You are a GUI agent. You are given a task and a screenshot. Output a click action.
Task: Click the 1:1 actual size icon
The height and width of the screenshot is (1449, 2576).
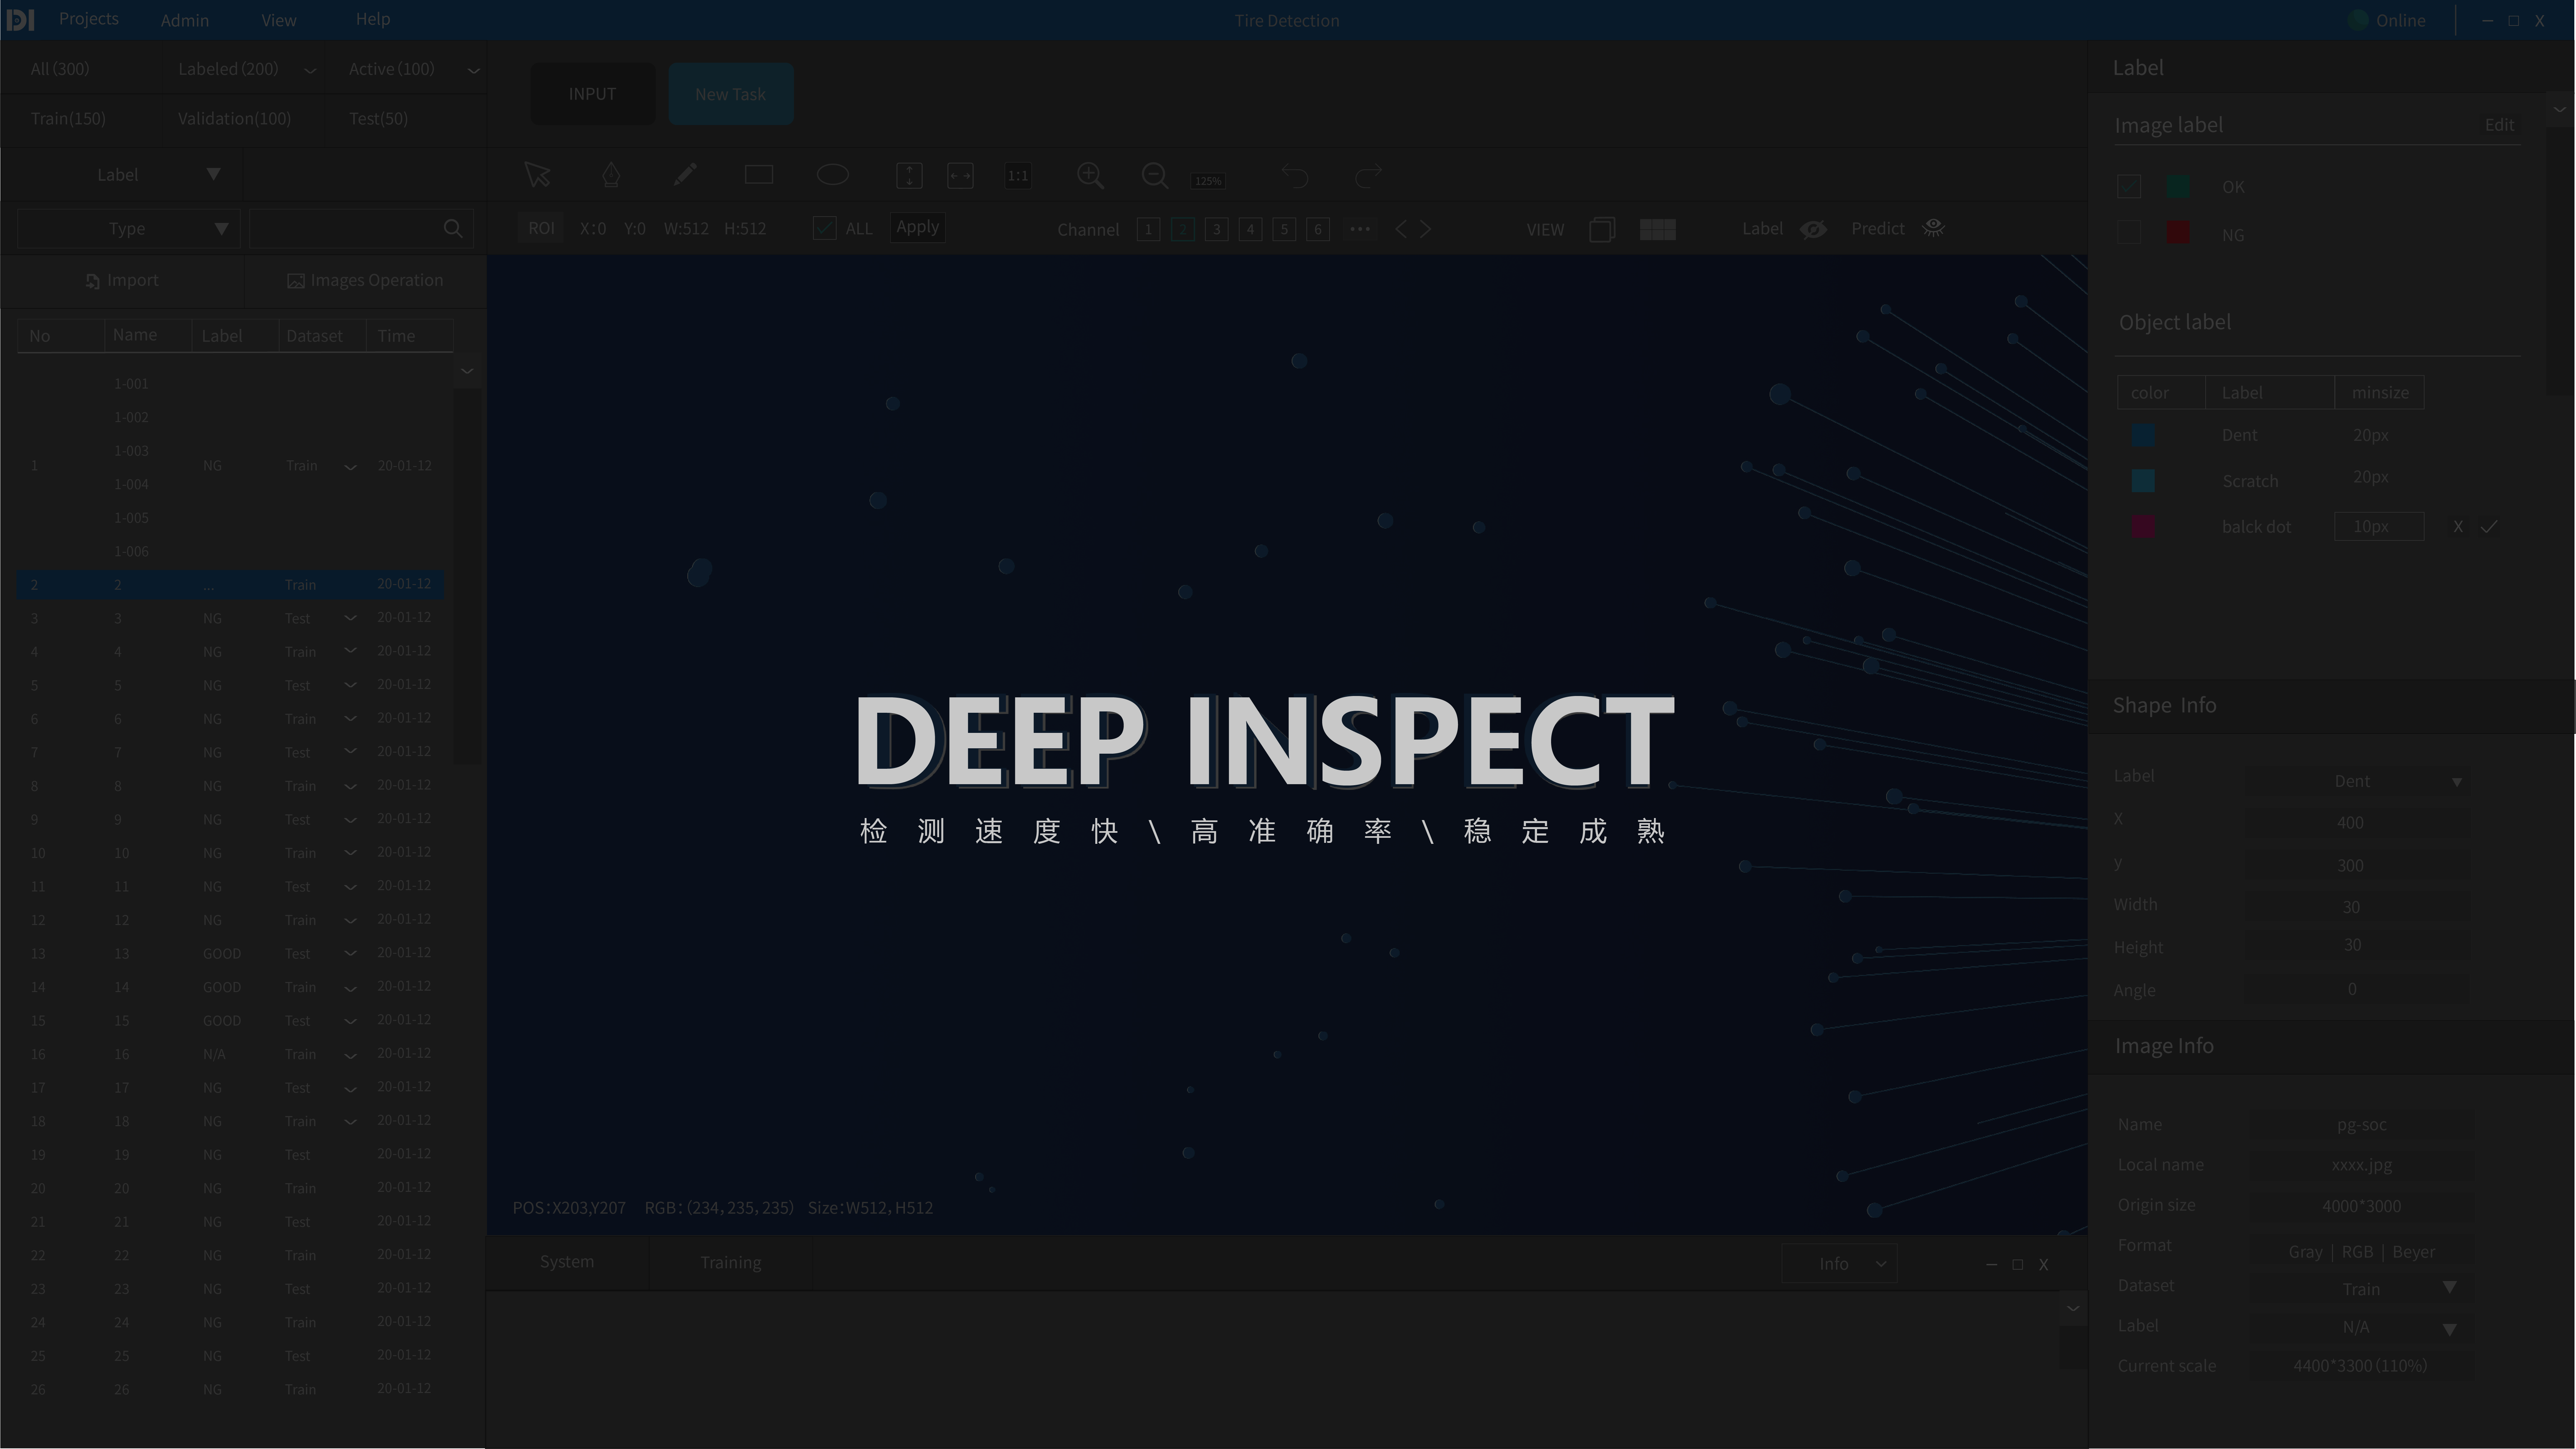1018,176
